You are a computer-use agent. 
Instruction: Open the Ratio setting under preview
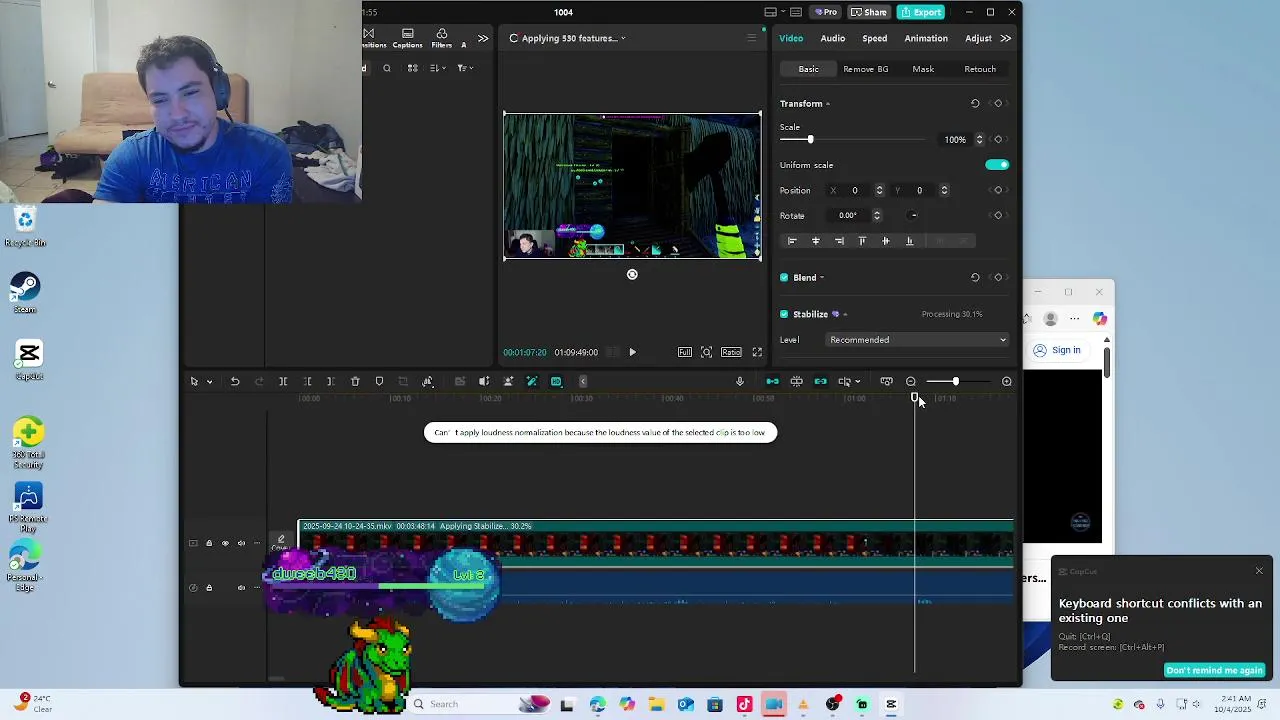(731, 352)
